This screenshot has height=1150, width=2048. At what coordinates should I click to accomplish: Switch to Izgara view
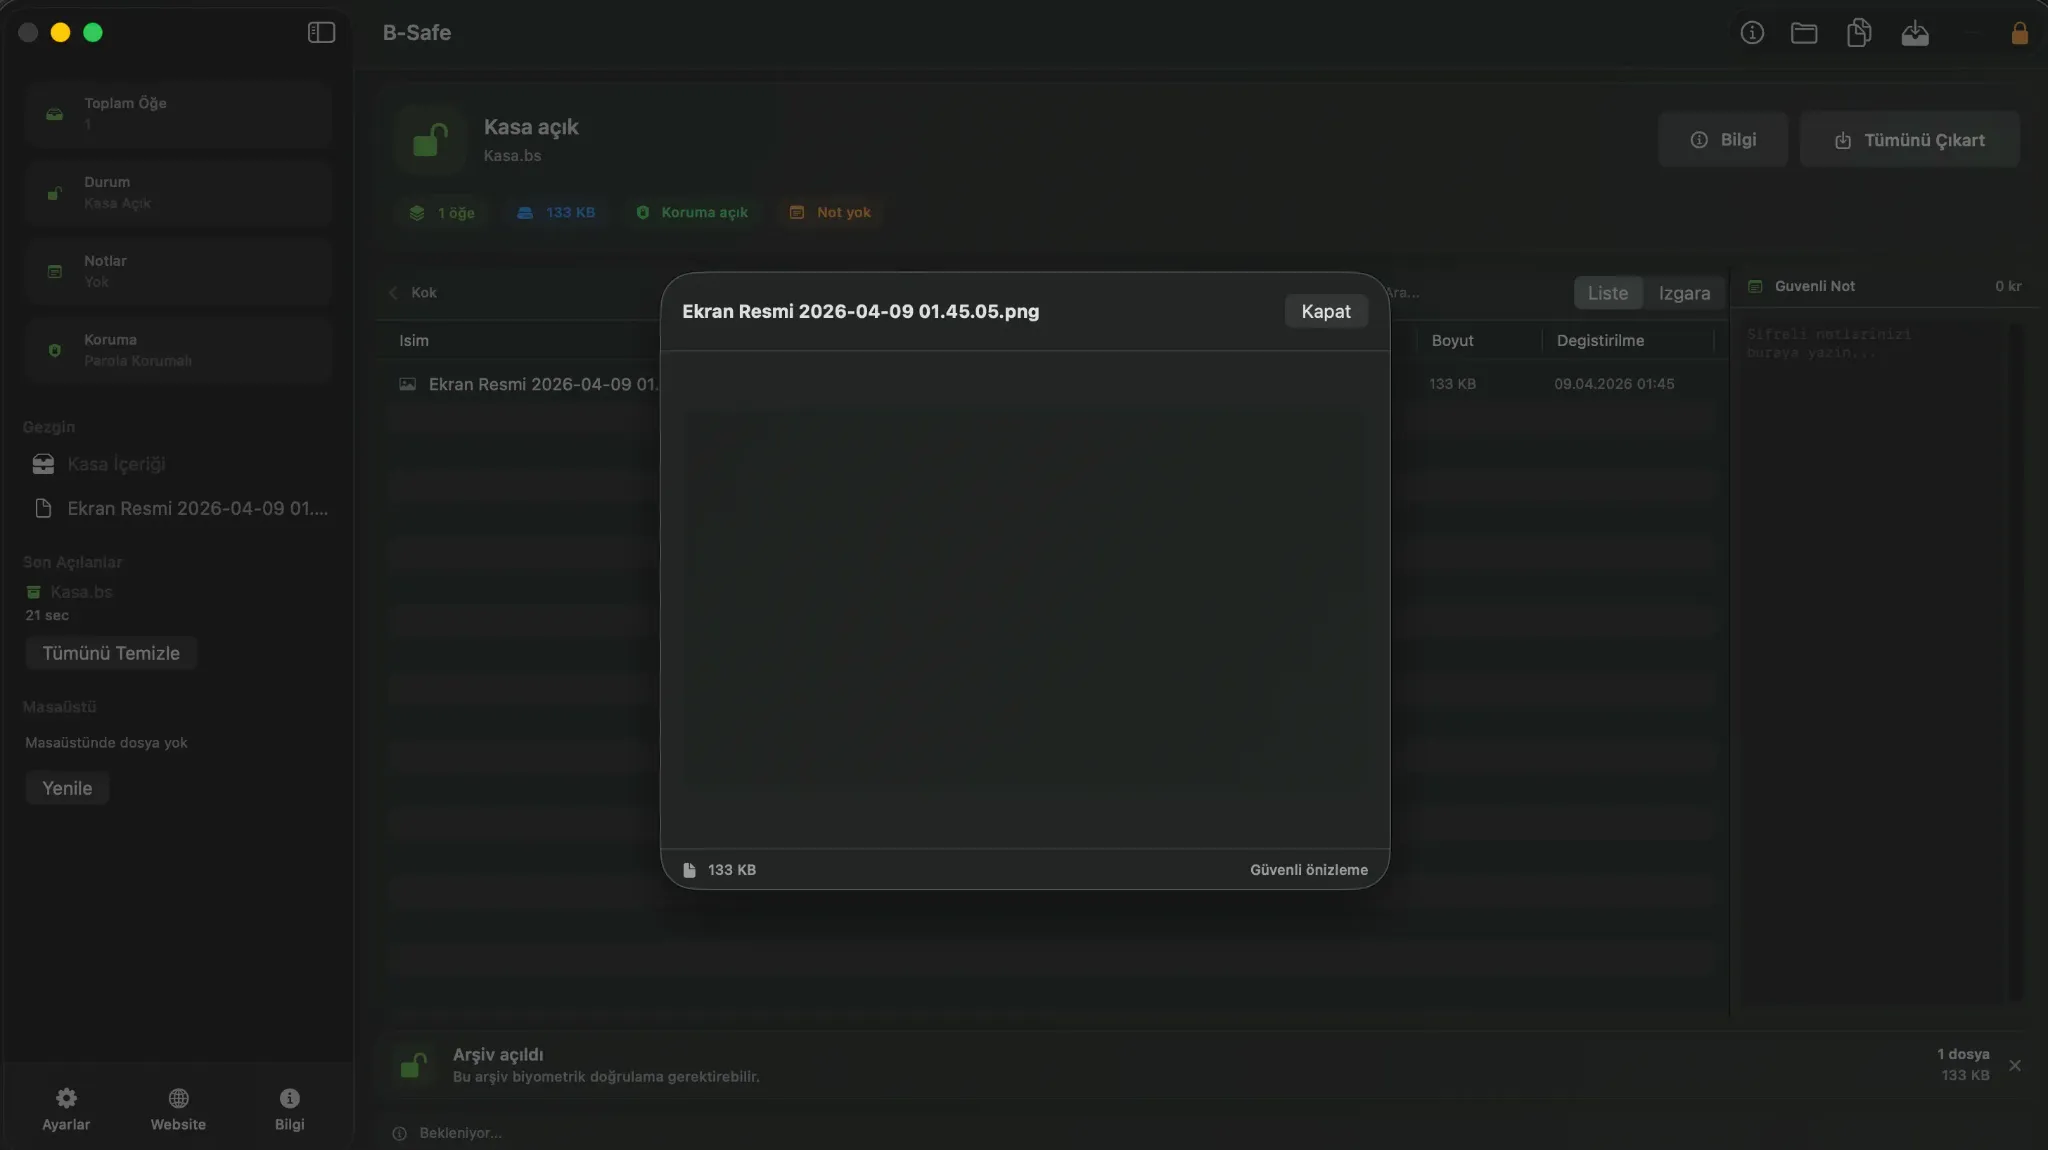[1684, 293]
